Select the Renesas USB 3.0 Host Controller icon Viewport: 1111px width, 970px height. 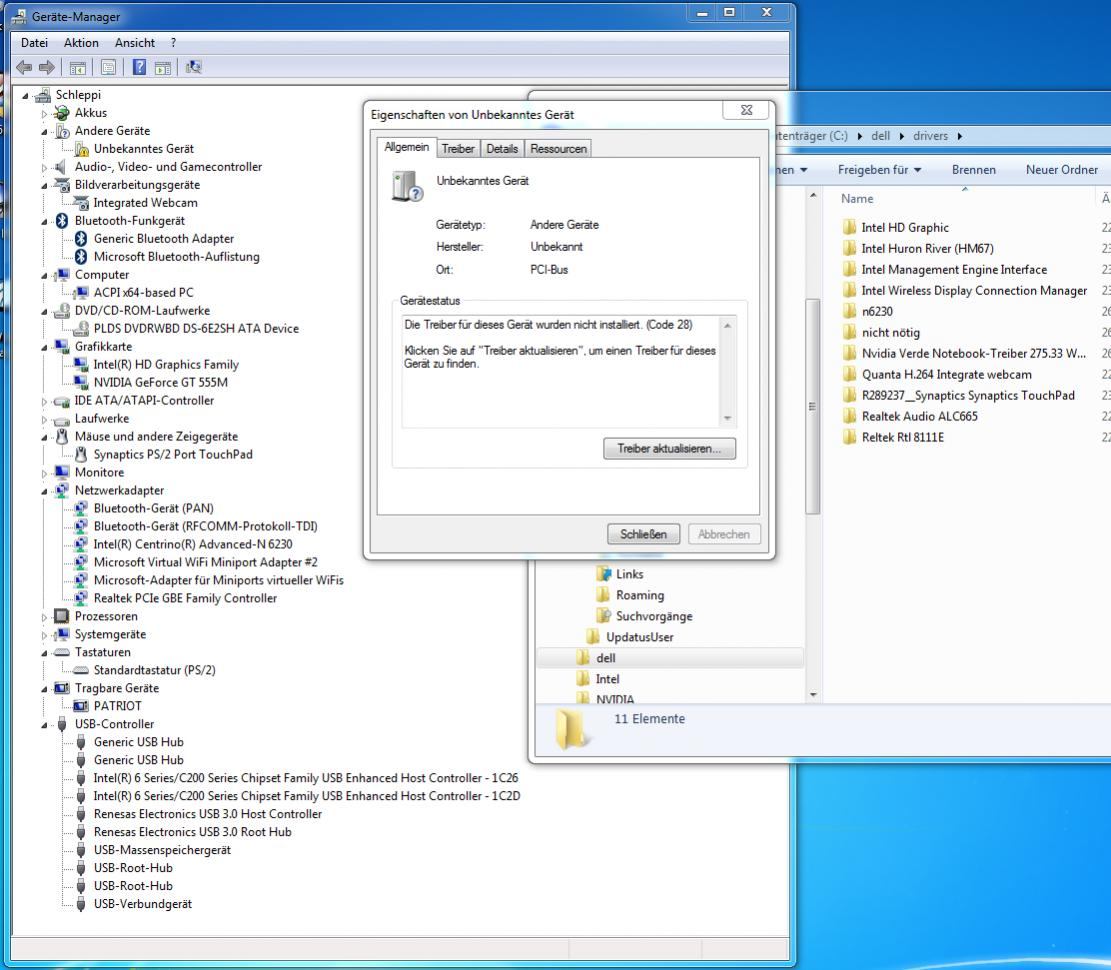pos(81,813)
